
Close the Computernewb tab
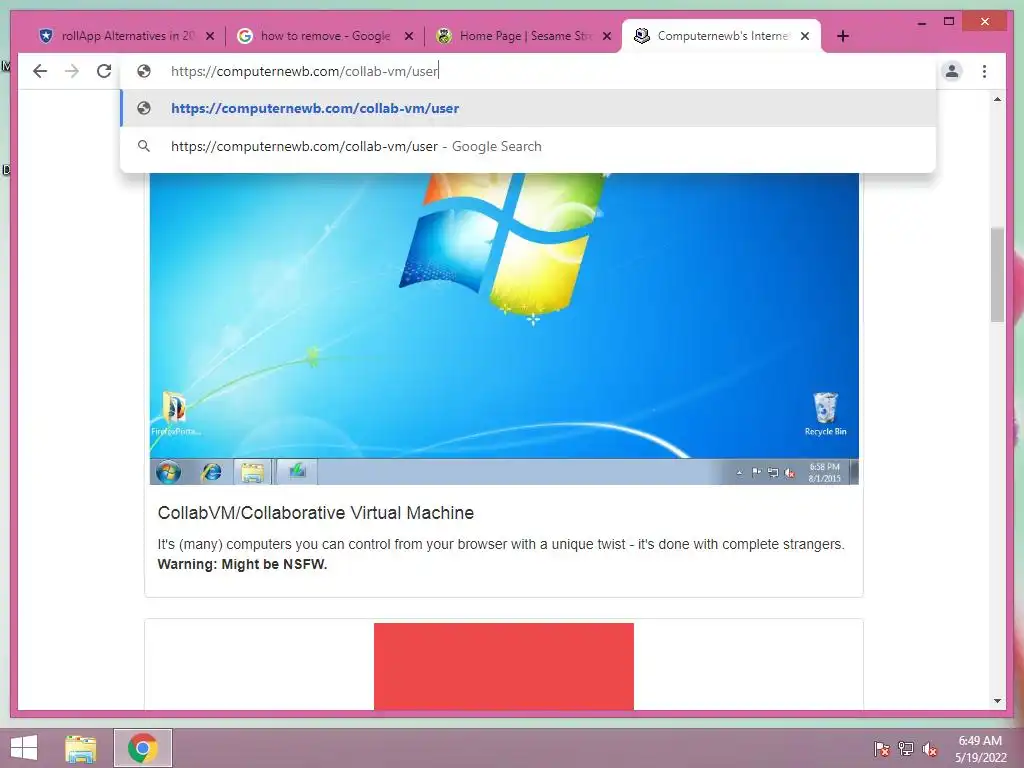click(805, 36)
